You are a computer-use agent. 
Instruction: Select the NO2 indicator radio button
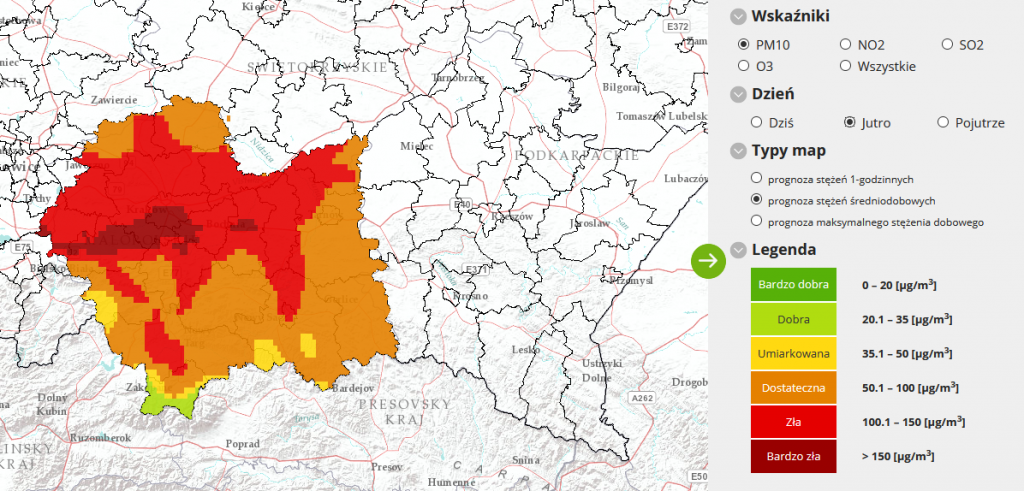point(845,44)
